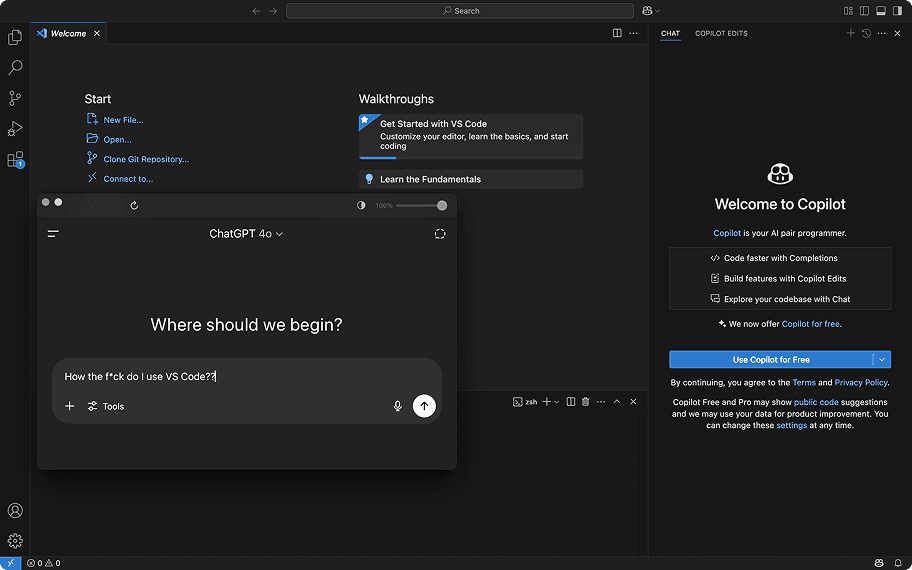This screenshot has width=912, height=570.
Task: Open the Copilot for free link
Action: coord(811,324)
